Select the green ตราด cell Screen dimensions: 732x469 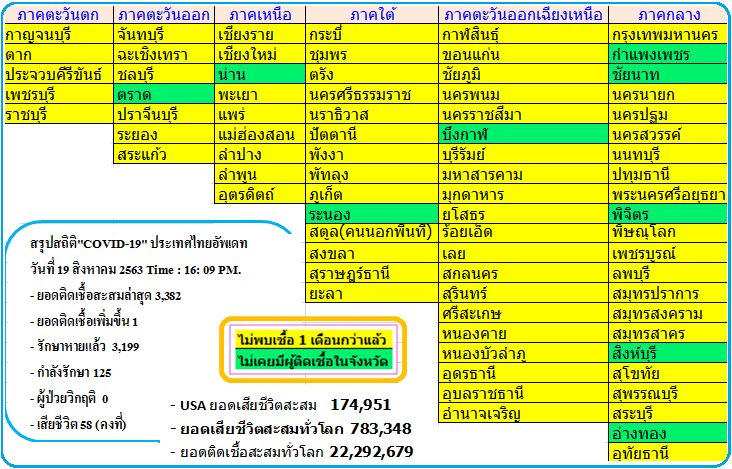click(x=164, y=94)
